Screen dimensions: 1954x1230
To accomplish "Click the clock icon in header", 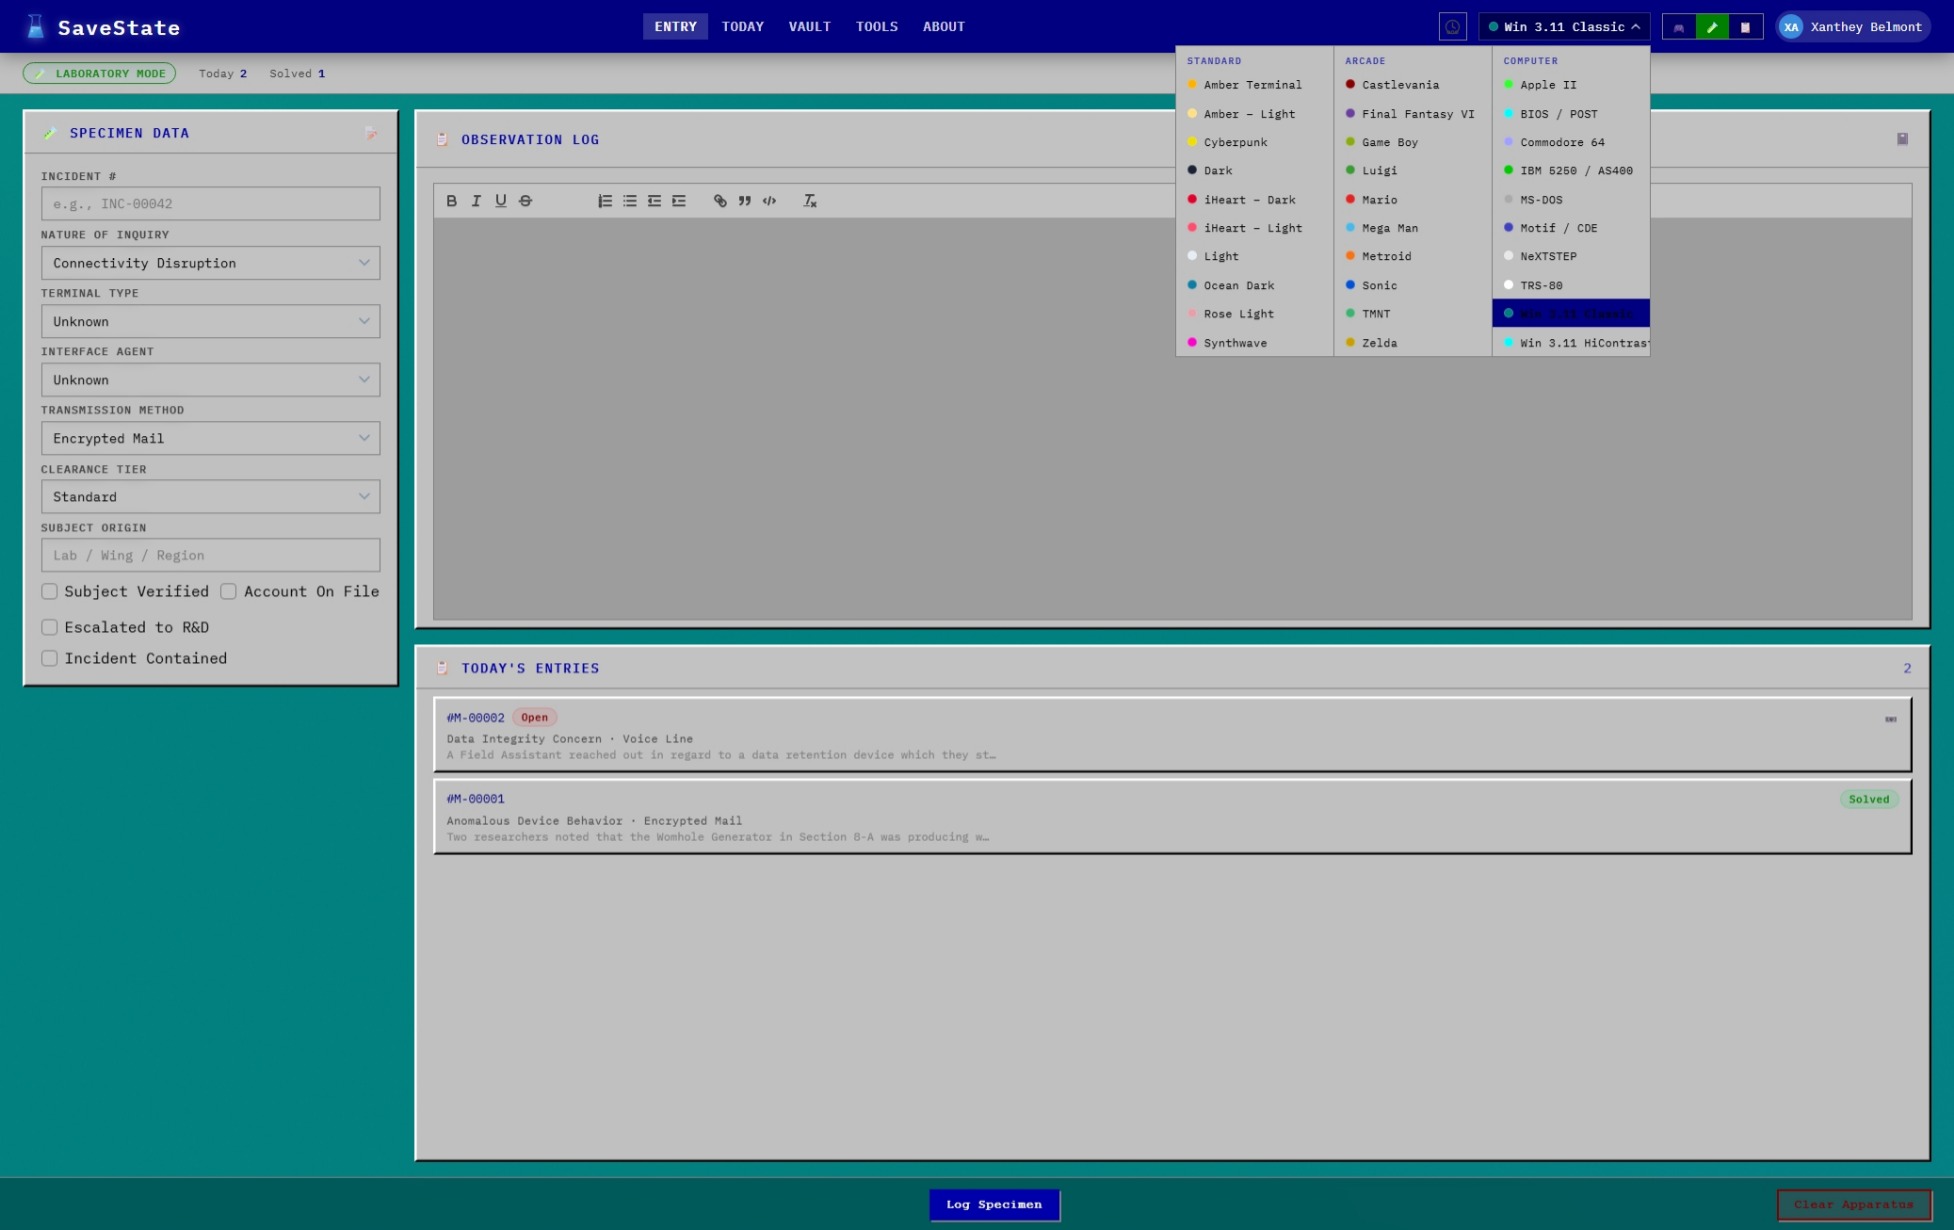I will 1452,27.
